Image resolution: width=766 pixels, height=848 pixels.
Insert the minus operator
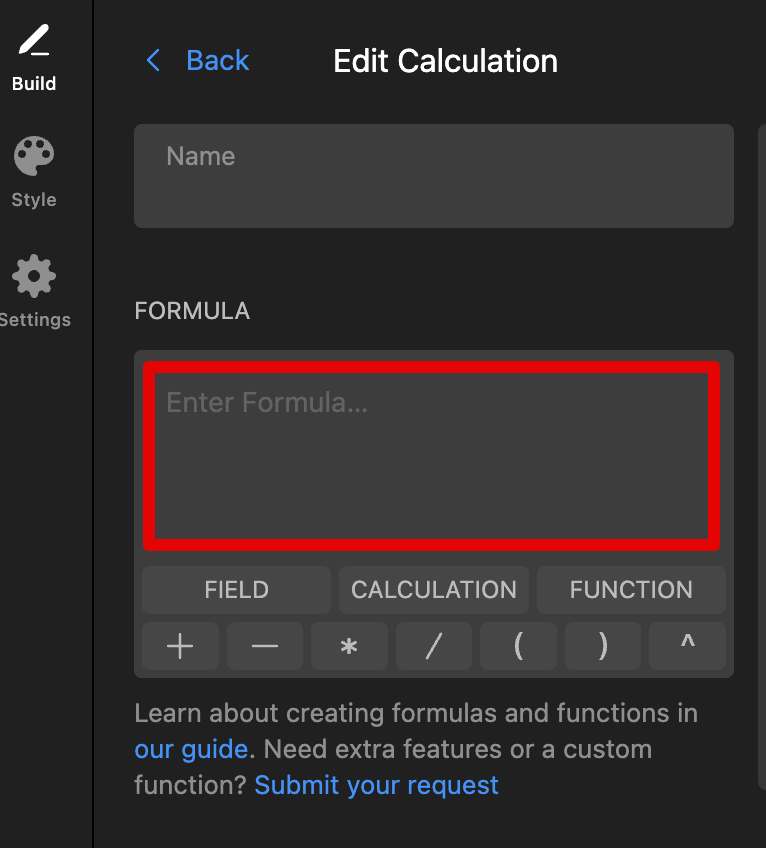point(264,646)
